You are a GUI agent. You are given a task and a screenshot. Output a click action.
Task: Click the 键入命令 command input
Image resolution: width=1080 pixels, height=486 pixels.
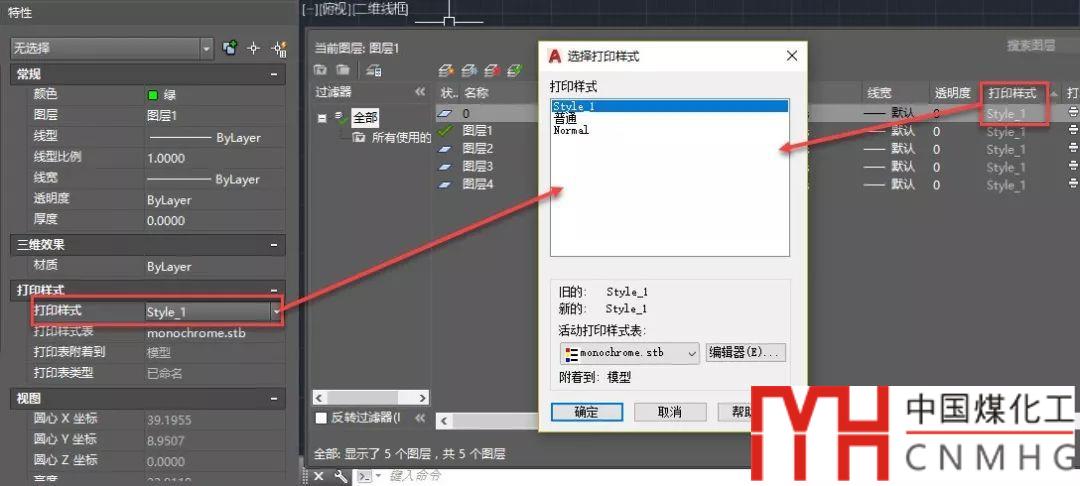(x=414, y=476)
